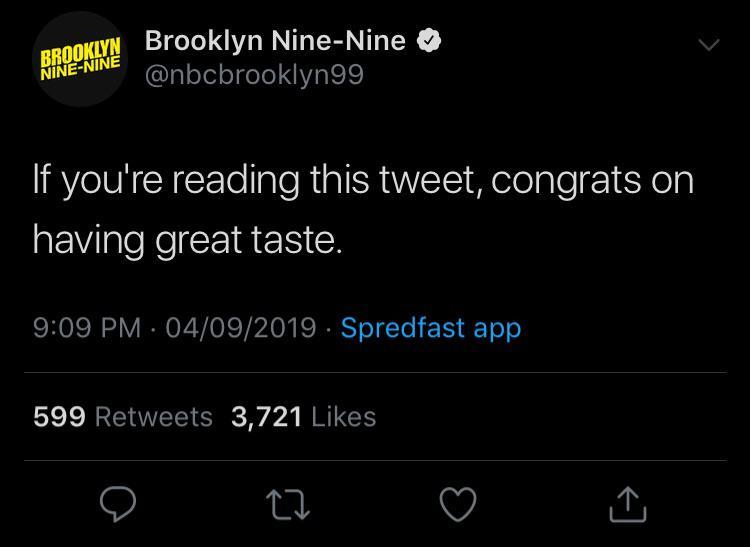Open the Brooklyn Nine-Nine display name

click(x=275, y=41)
